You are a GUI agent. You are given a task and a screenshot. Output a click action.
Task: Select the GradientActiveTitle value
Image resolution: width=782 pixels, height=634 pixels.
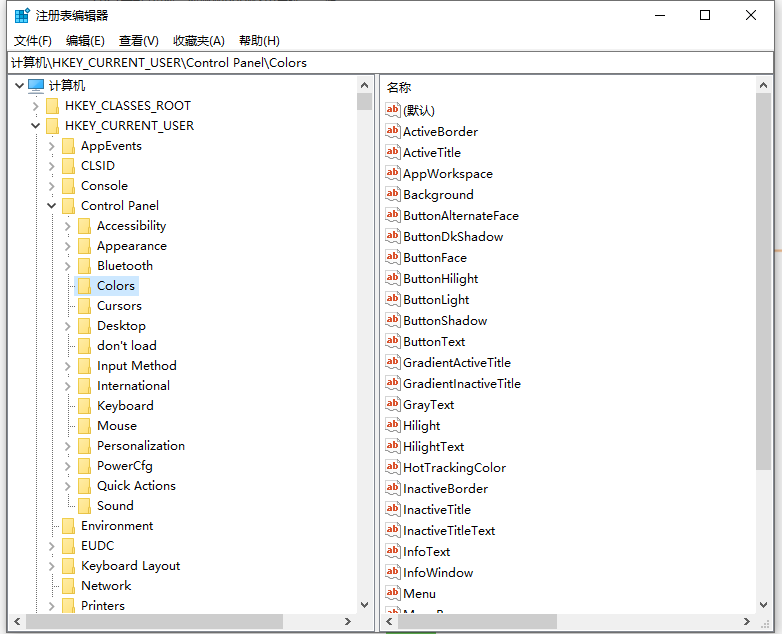tap(456, 362)
